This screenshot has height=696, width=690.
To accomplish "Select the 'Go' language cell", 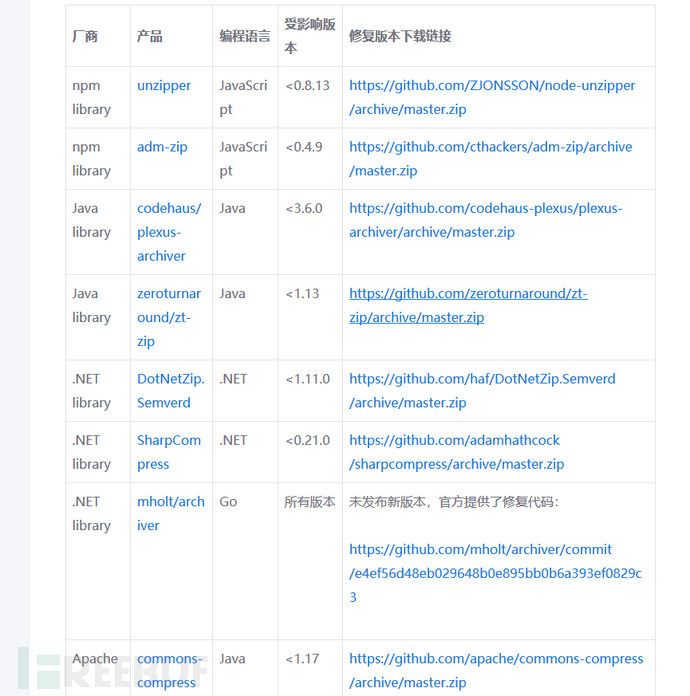I will pyautogui.click(x=228, y=502).
